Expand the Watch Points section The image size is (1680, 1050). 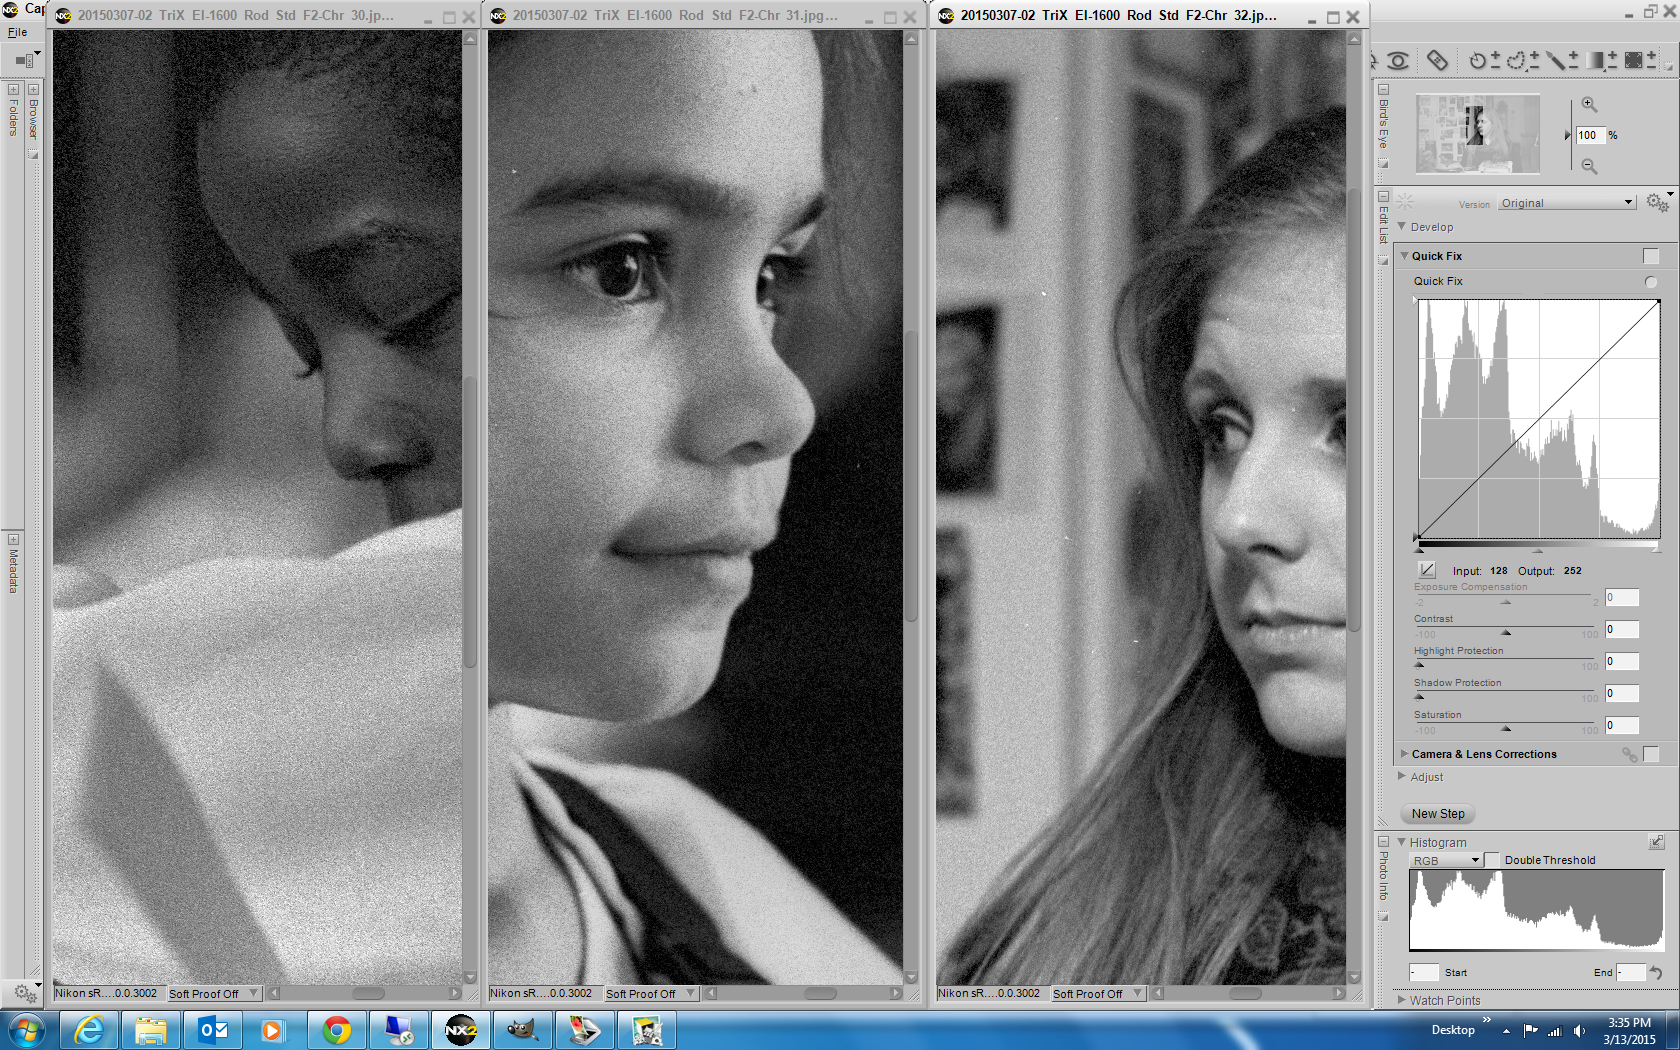point(1402,1000)
